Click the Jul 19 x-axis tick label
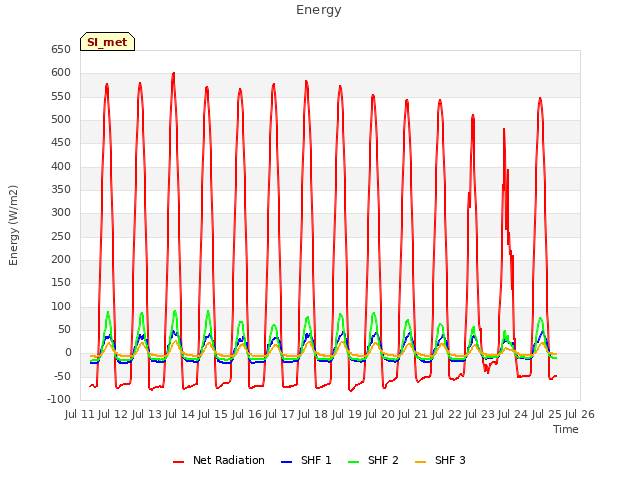 347,415
